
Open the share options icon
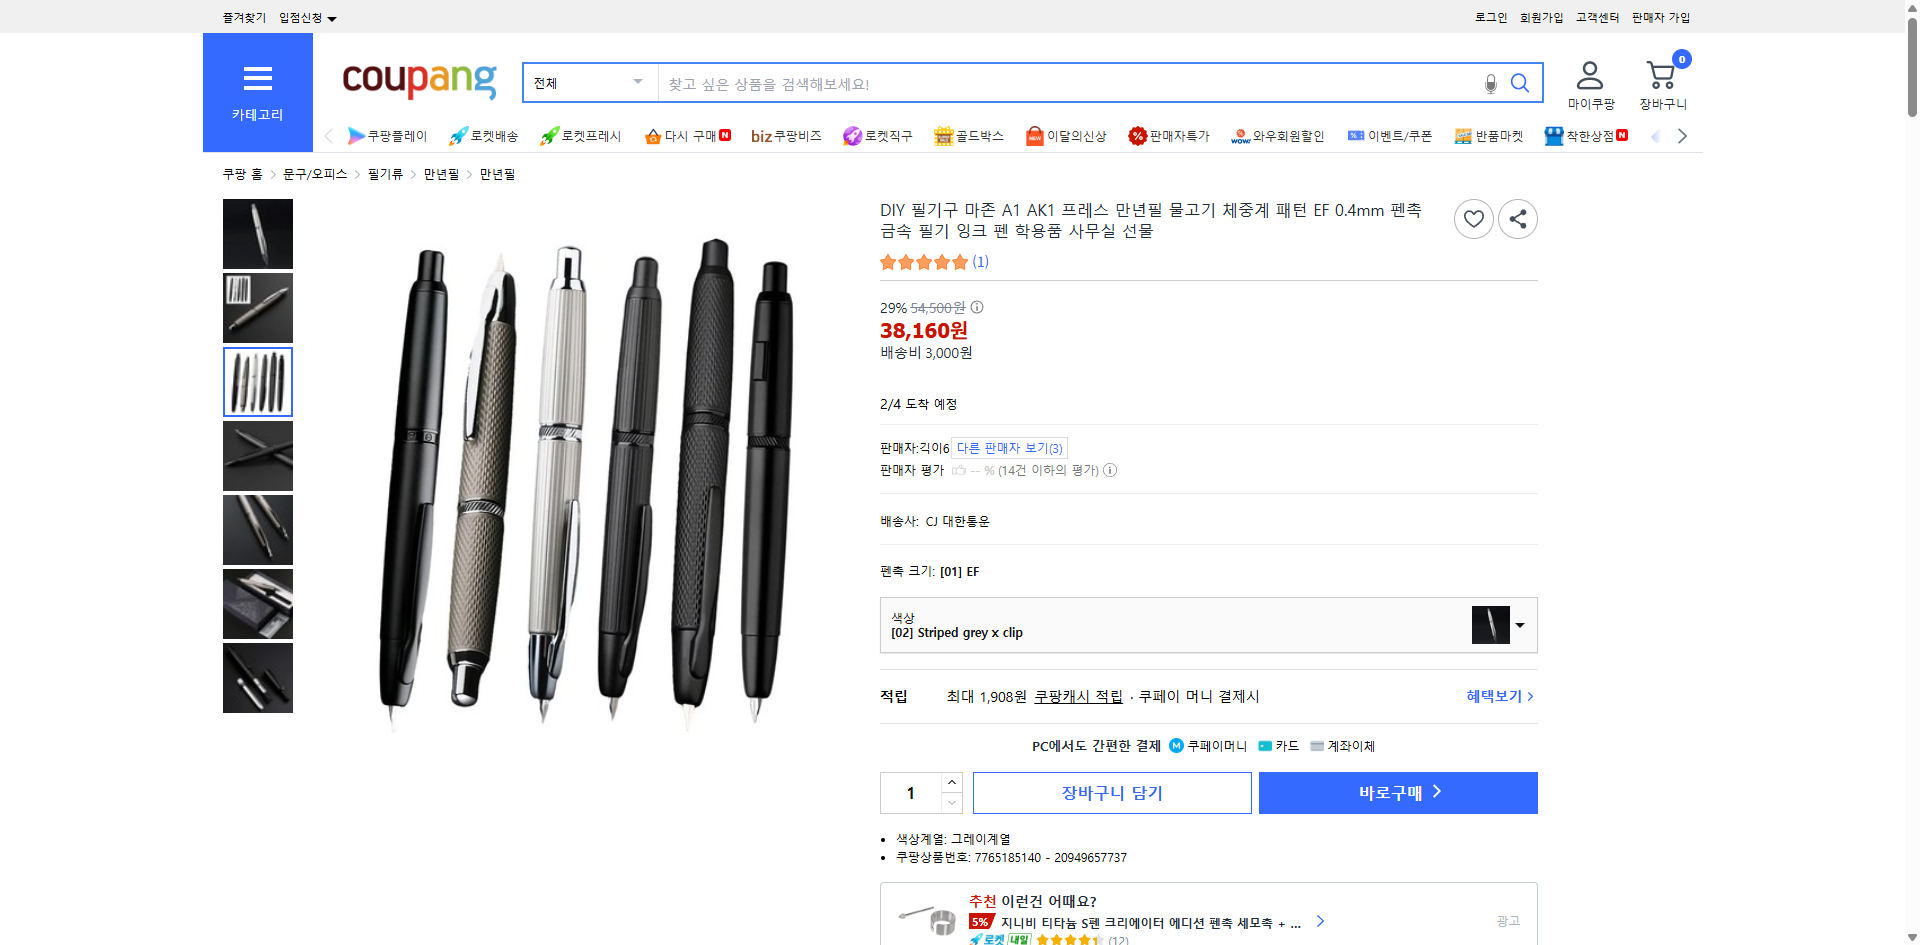pos(1517,218)
